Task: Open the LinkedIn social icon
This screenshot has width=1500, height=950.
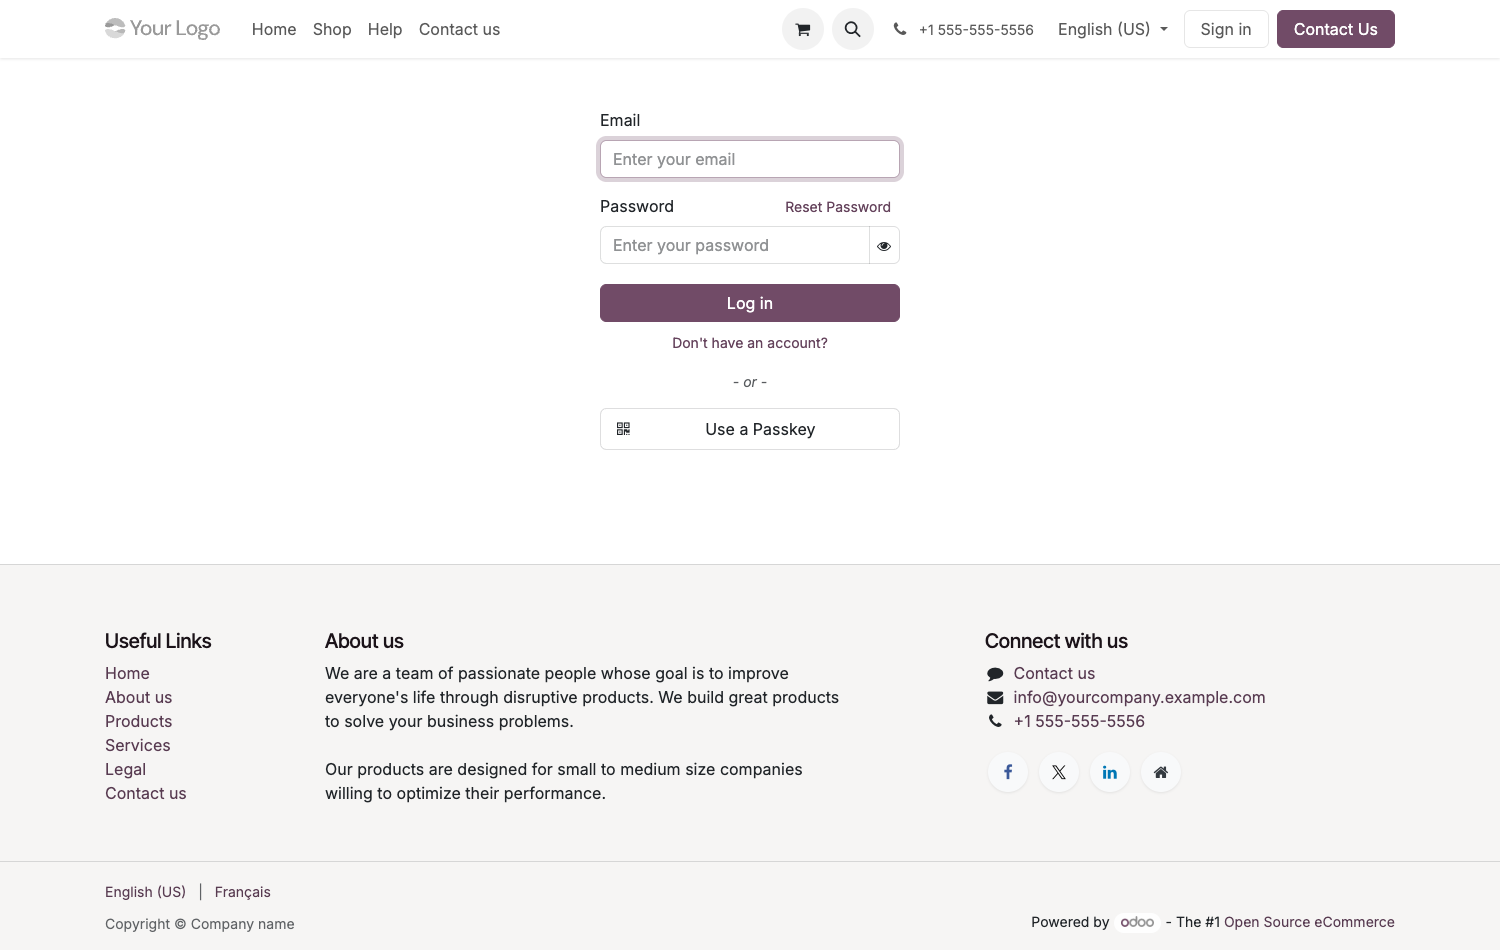Action: point(1110,772)
